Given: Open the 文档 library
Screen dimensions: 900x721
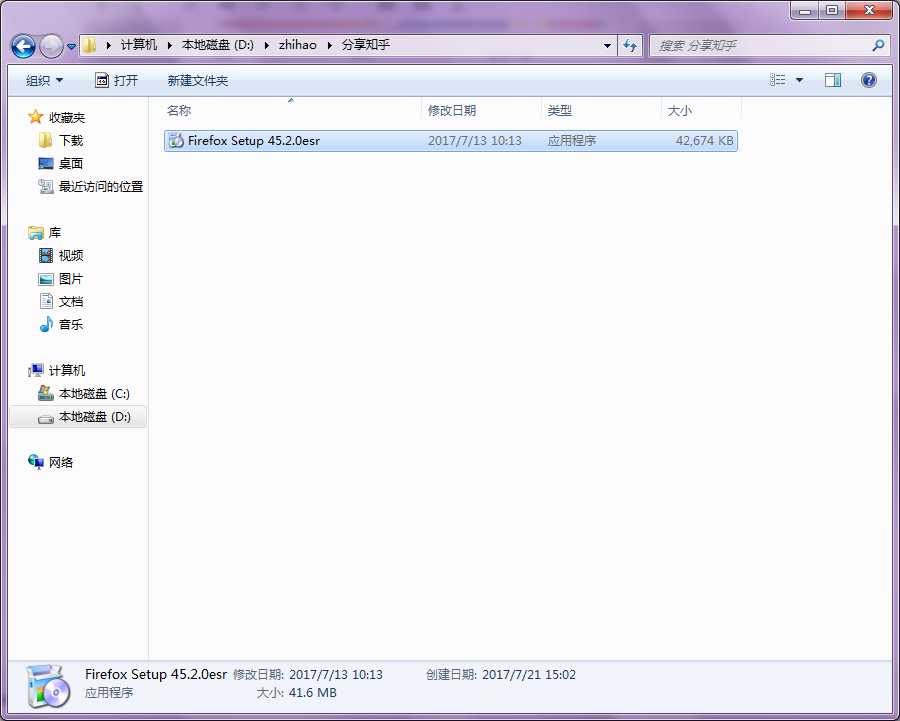Looking at the screenshot, I should pos(71,301).
